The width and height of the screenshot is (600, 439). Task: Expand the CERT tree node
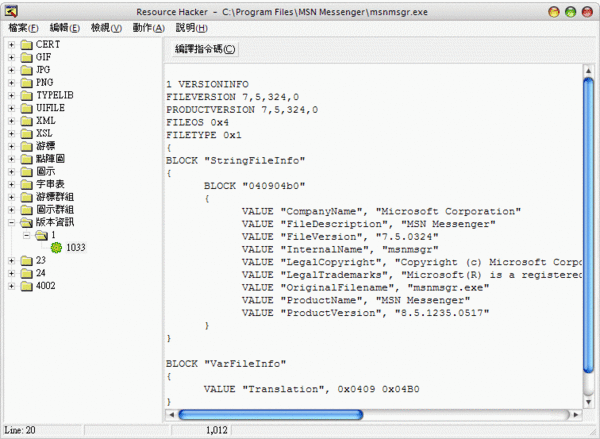point(11,45)
